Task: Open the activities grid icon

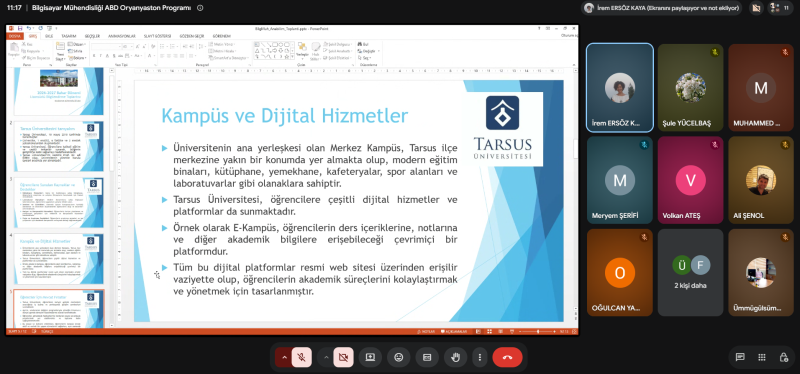Action: (x=762, y=357)
